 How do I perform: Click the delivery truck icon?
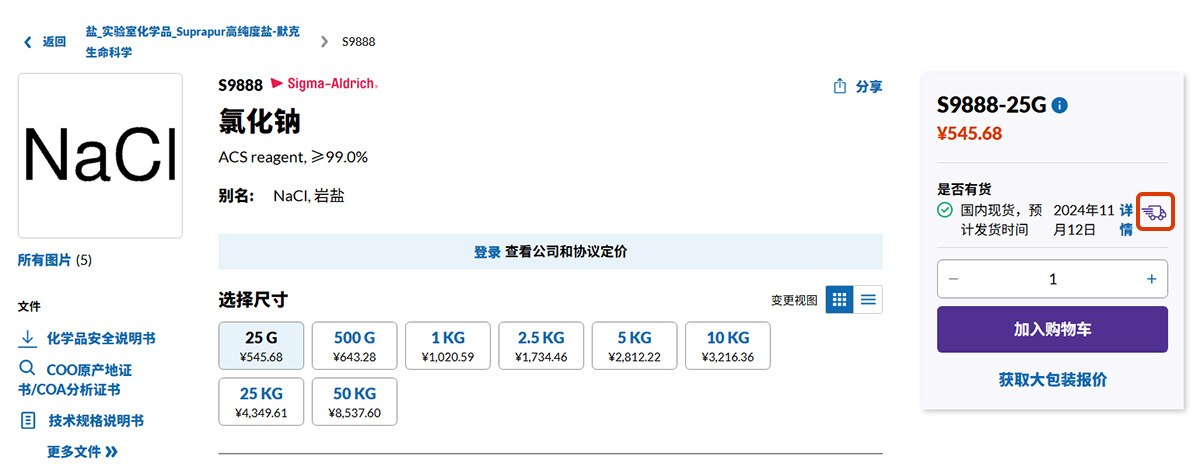click(x=1154, y=212)
